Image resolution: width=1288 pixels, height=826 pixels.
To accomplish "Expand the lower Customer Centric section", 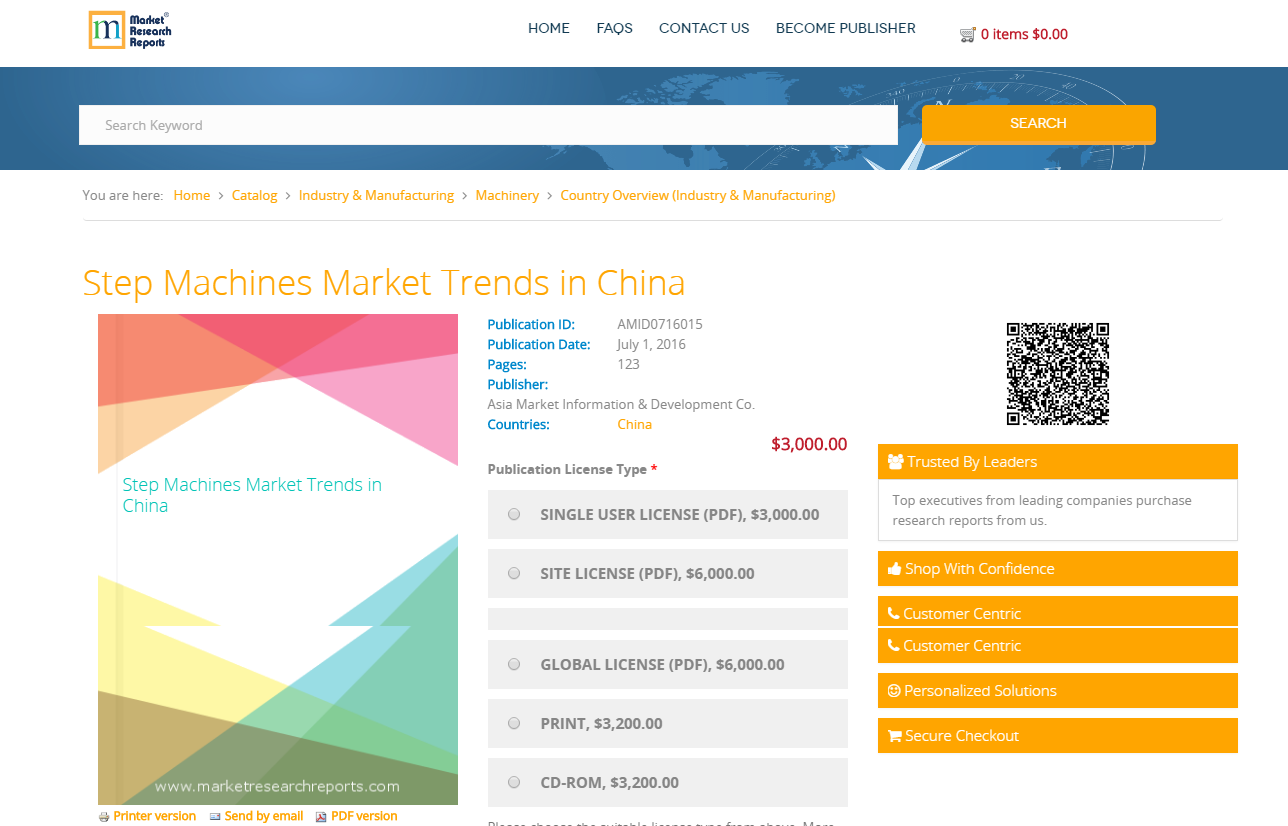I will tap(1058, 646).
